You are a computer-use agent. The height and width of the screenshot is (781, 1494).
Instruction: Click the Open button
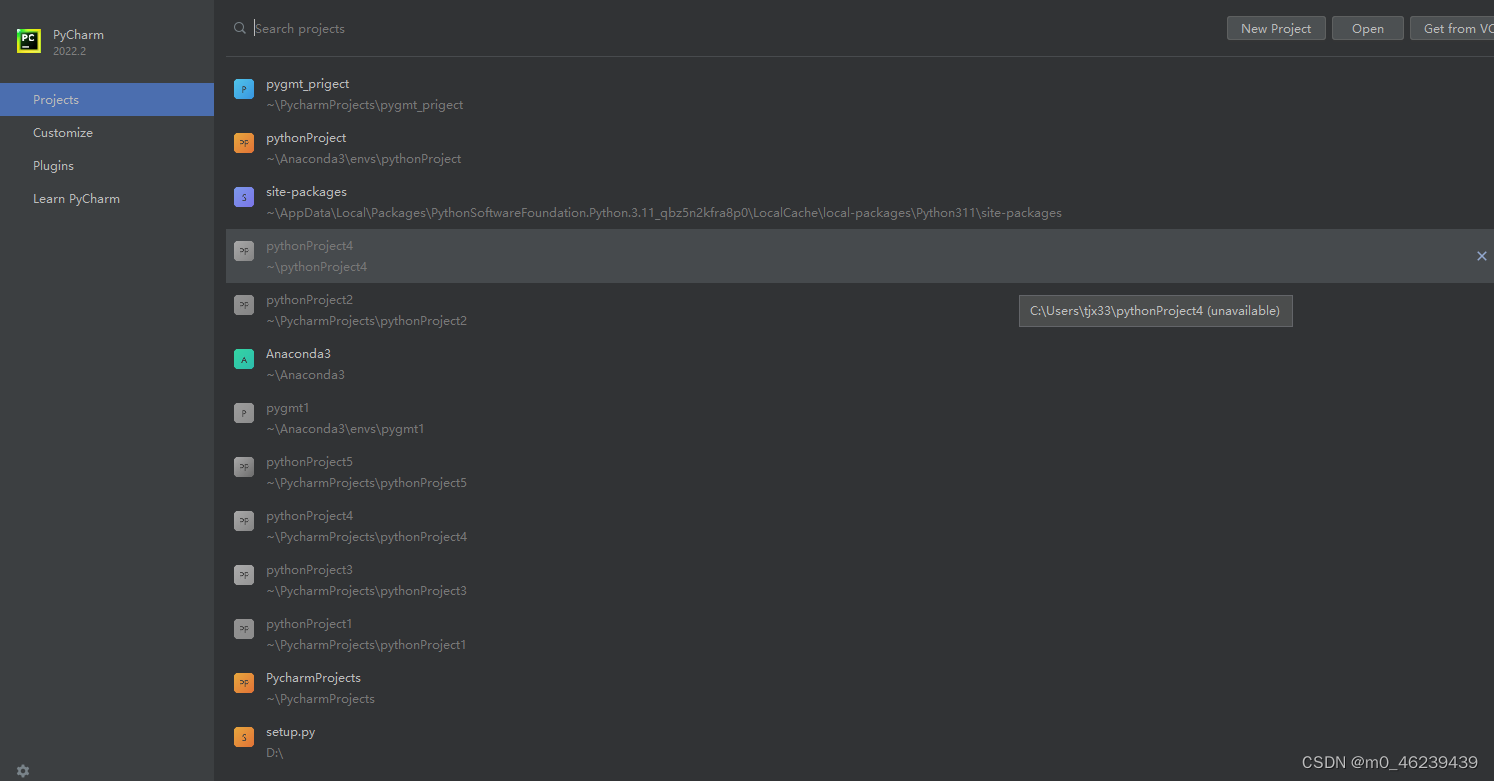[x=1367, y=28]
